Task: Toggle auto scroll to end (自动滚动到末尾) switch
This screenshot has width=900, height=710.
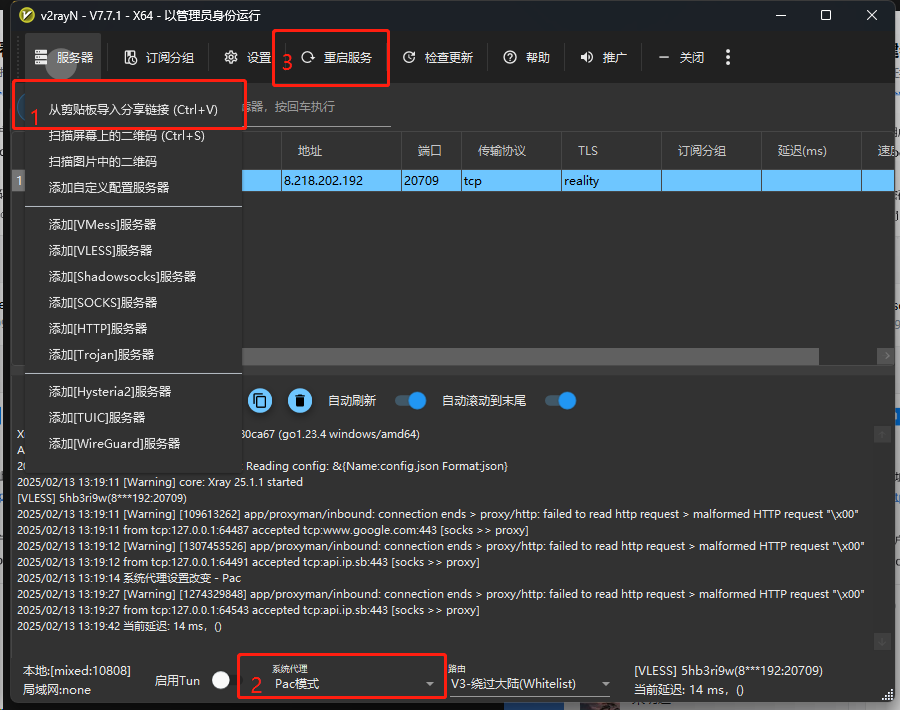Action: tap(560, 400)
